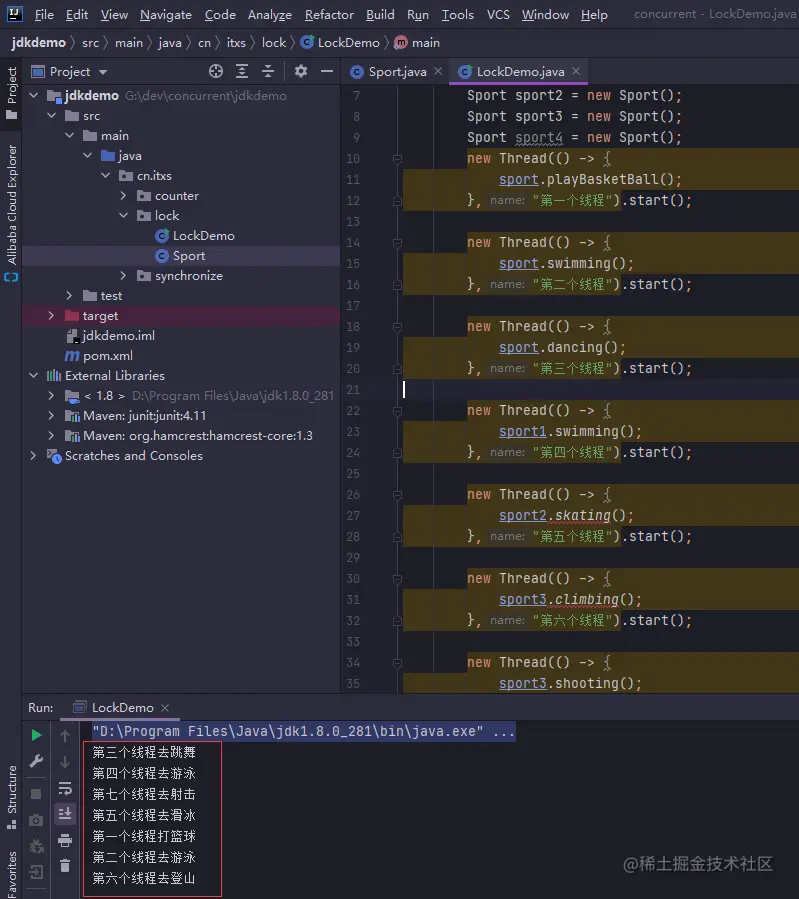This screenshot has height=899, width=799.
Task: Open the Project view dropdown arrow
Action: coord(103,72)
